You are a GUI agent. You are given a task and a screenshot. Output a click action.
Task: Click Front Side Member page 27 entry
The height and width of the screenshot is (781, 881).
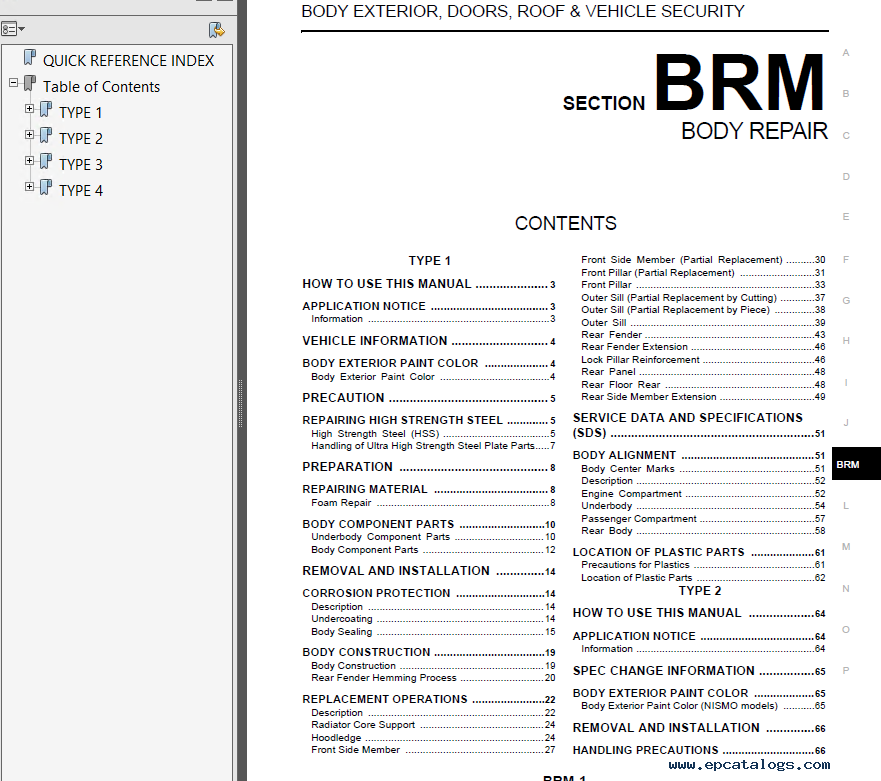pyautogui.click(x=433, y=750)
